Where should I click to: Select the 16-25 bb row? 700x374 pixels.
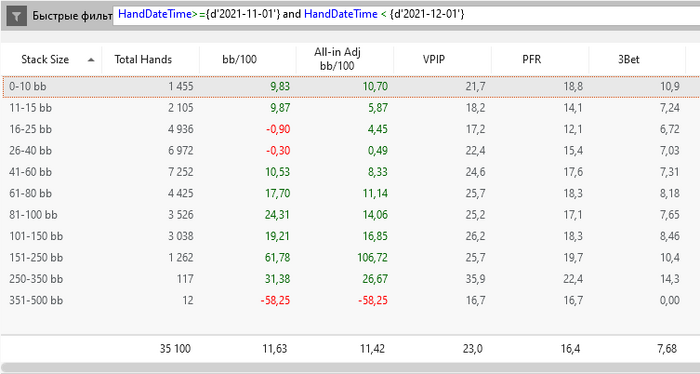point(350,129)
